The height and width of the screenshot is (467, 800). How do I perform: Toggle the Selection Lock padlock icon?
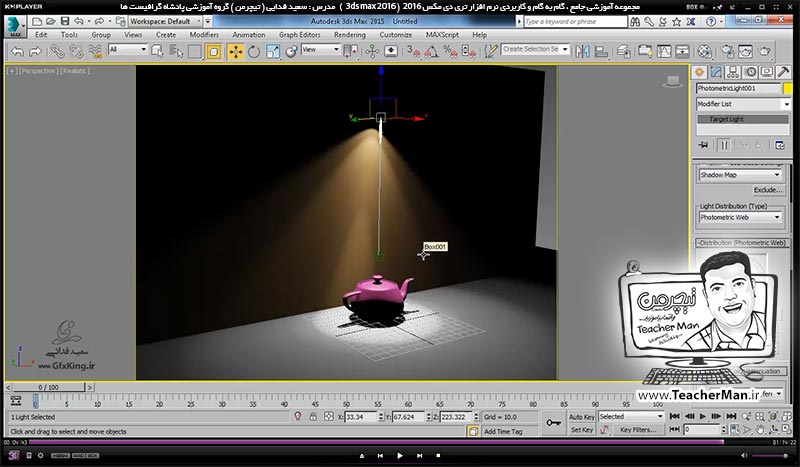(313, 417)
